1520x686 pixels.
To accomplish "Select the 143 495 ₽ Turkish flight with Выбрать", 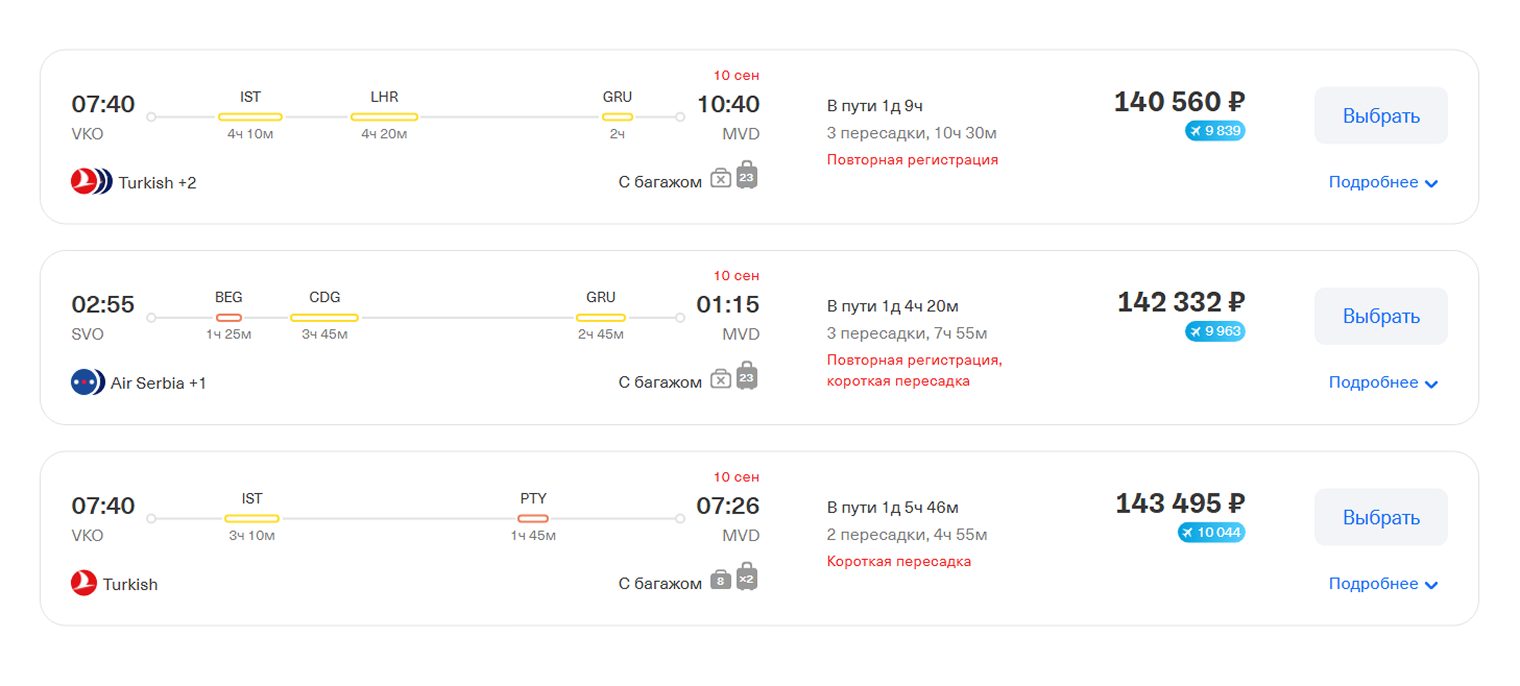I will pos(1380,517).
